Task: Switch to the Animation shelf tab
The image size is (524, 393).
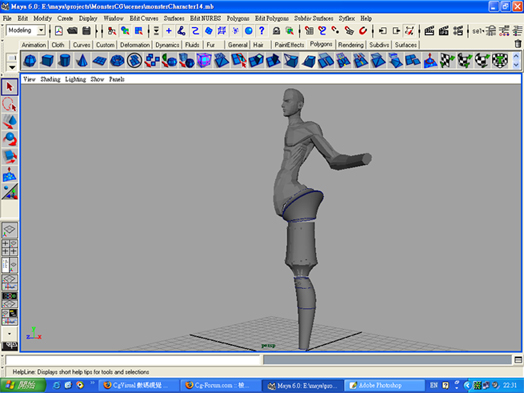Action: point(34,45)
